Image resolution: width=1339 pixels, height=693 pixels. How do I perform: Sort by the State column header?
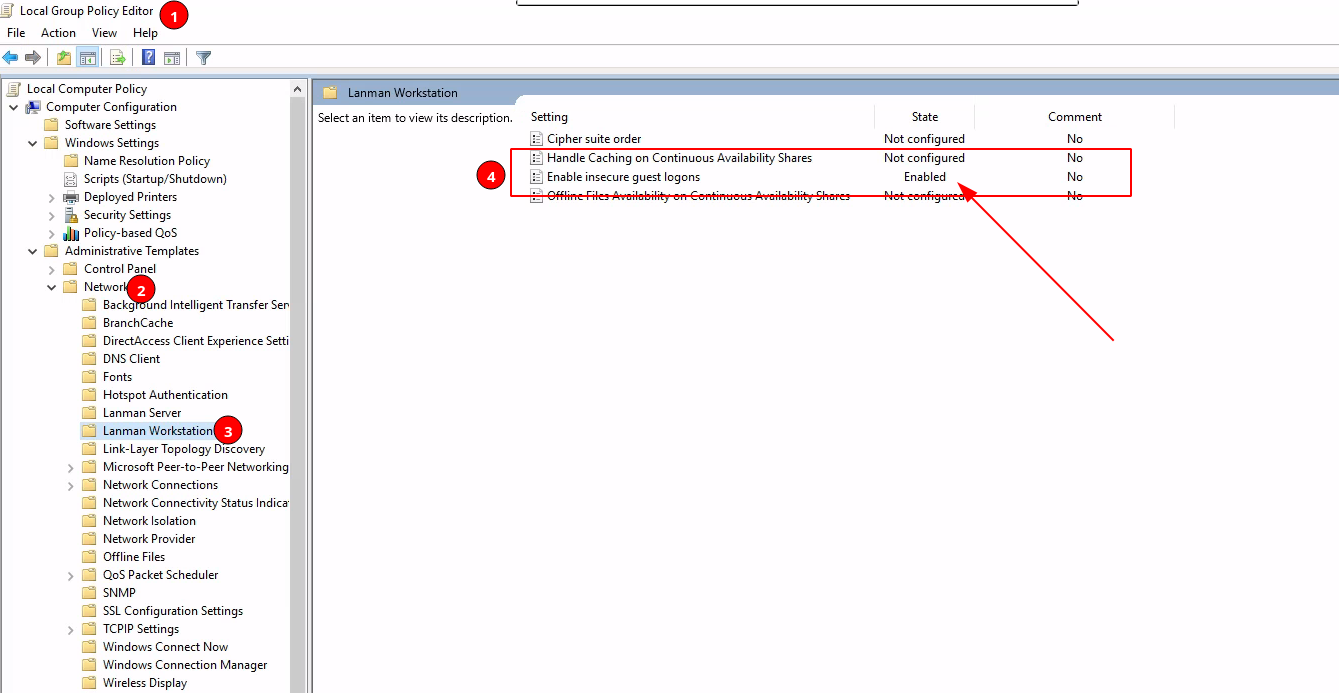[925, 117]
